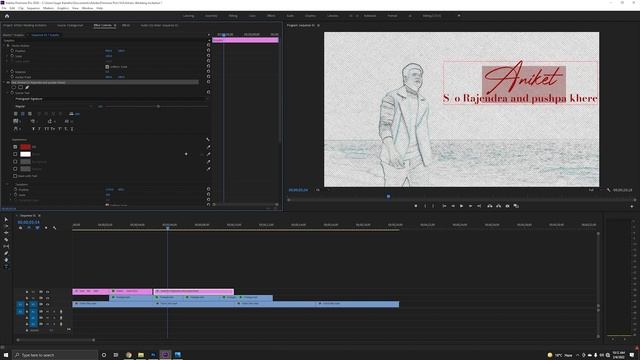Open the Window menu

pyautogui.click(x=87, y=8)
